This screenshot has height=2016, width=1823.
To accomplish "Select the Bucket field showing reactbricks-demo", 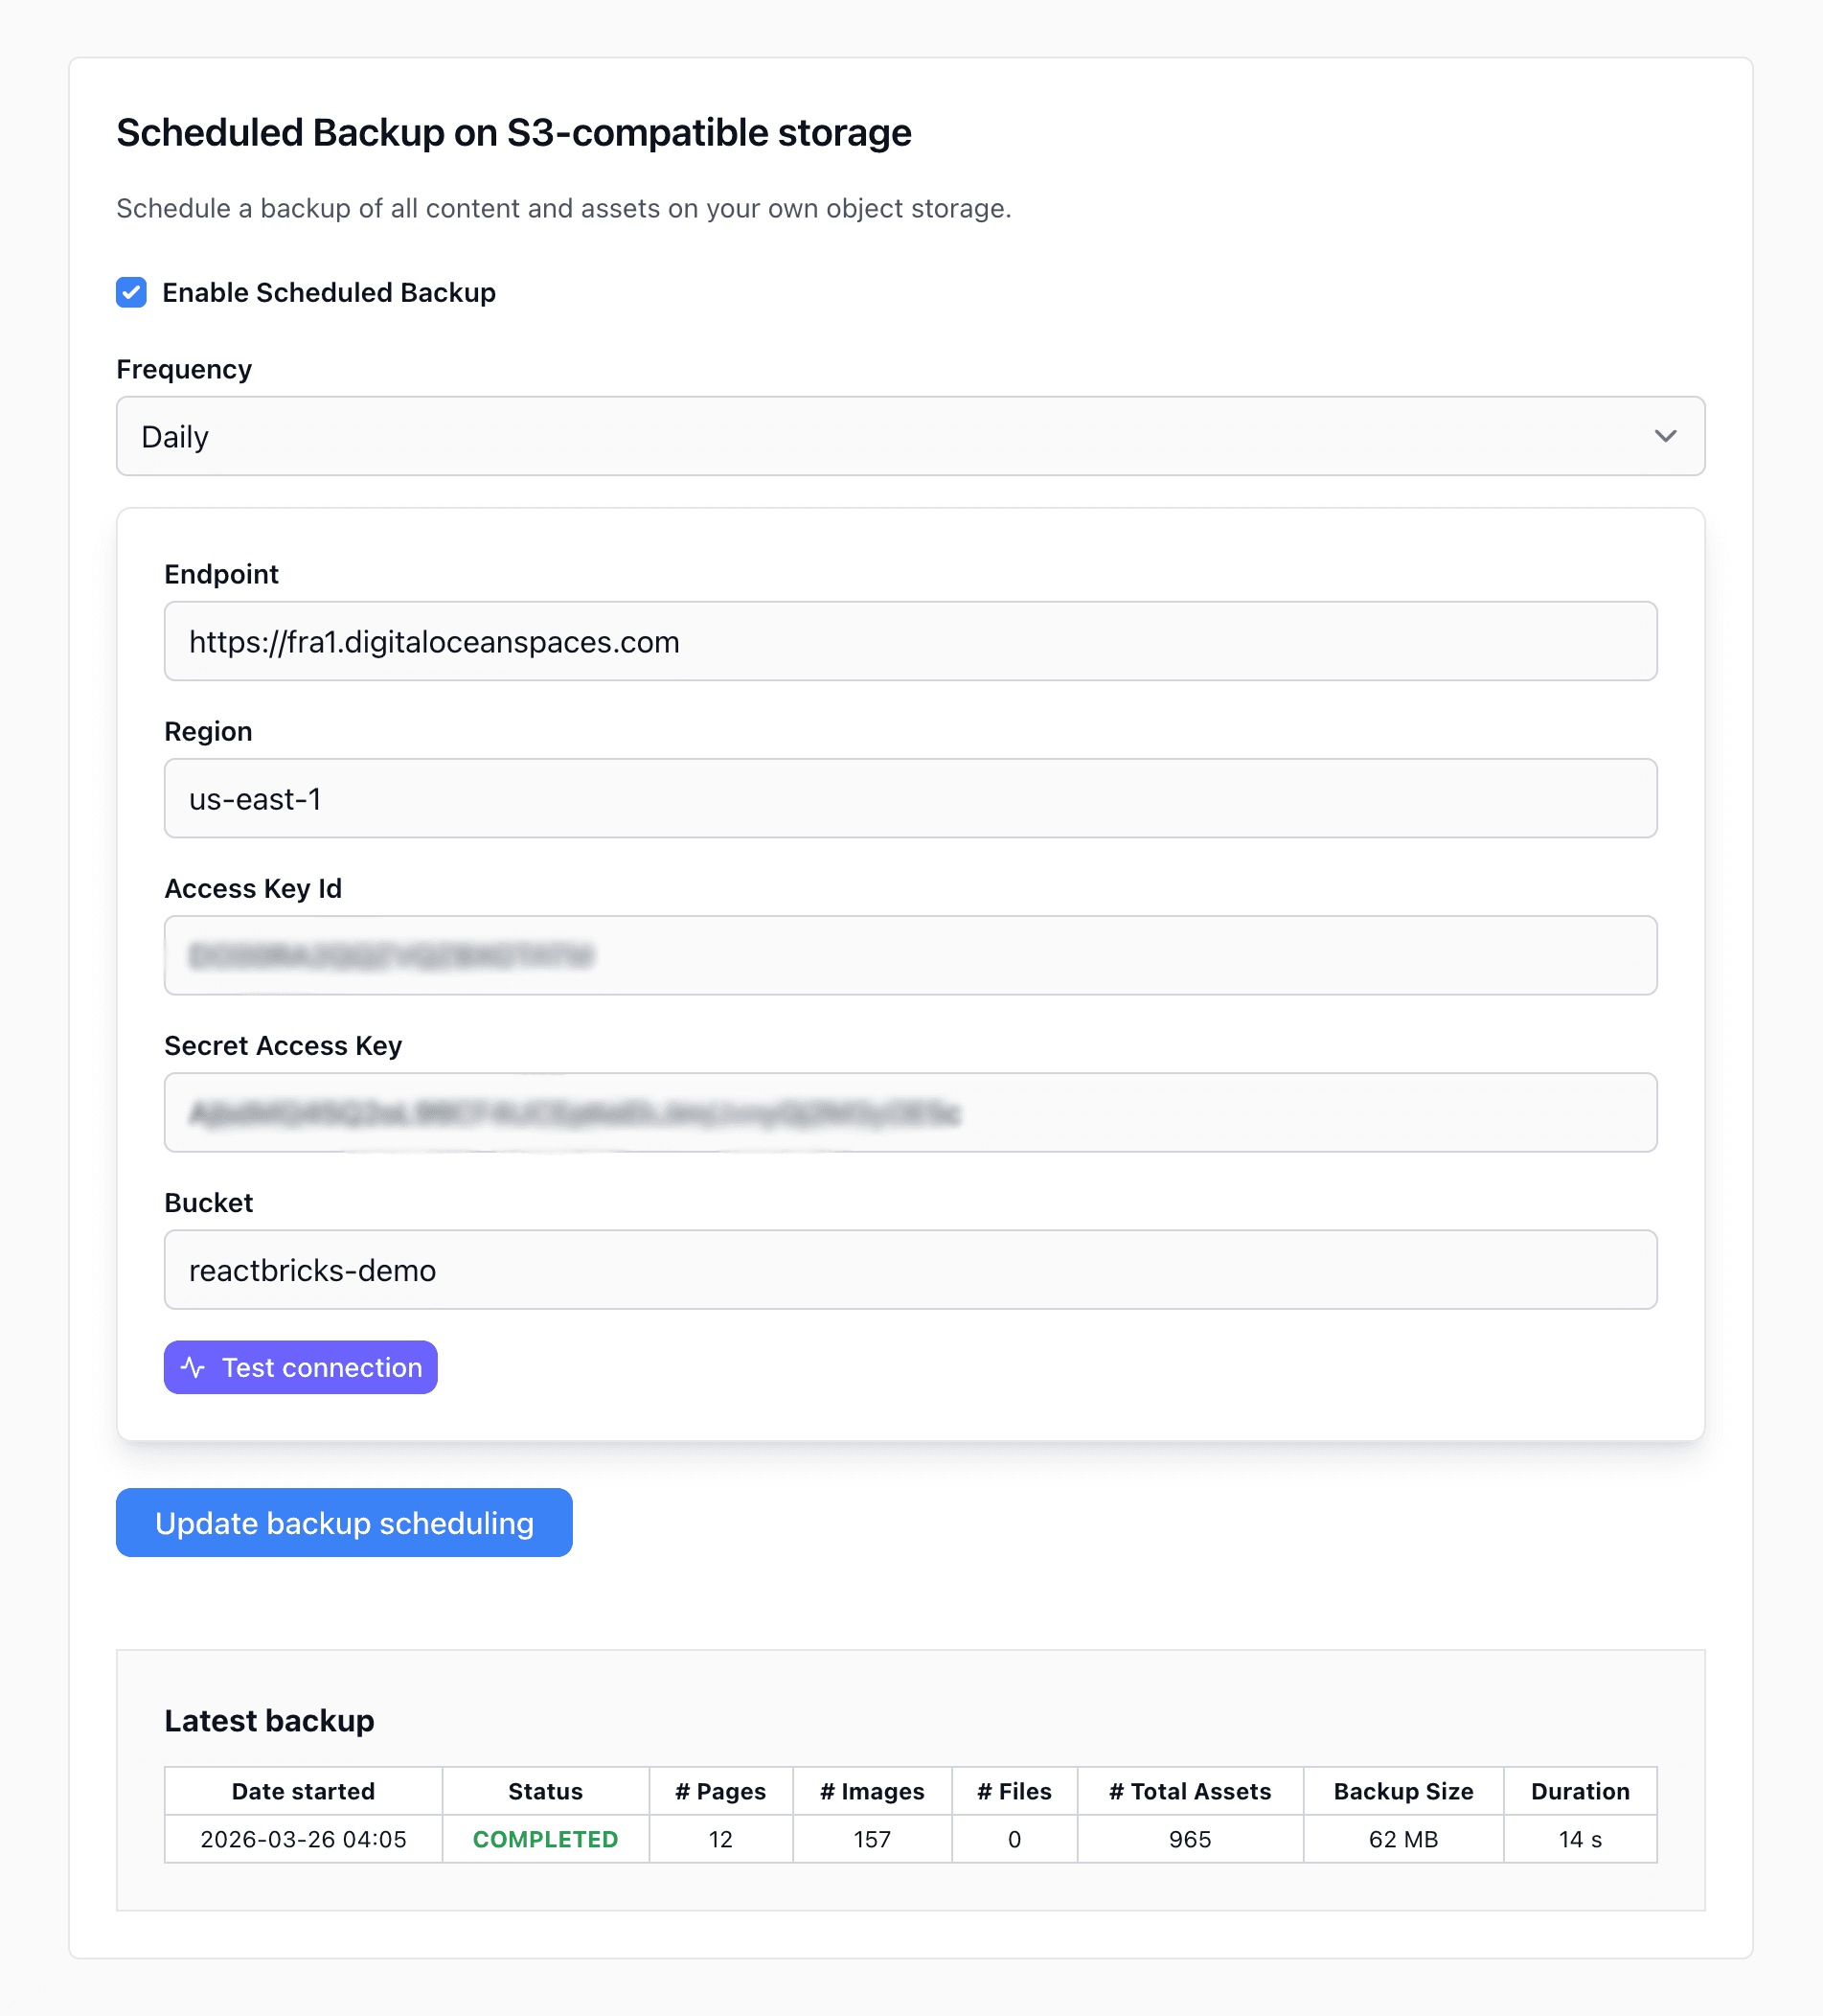I will pyautogui.click(x=909, y=1269).
